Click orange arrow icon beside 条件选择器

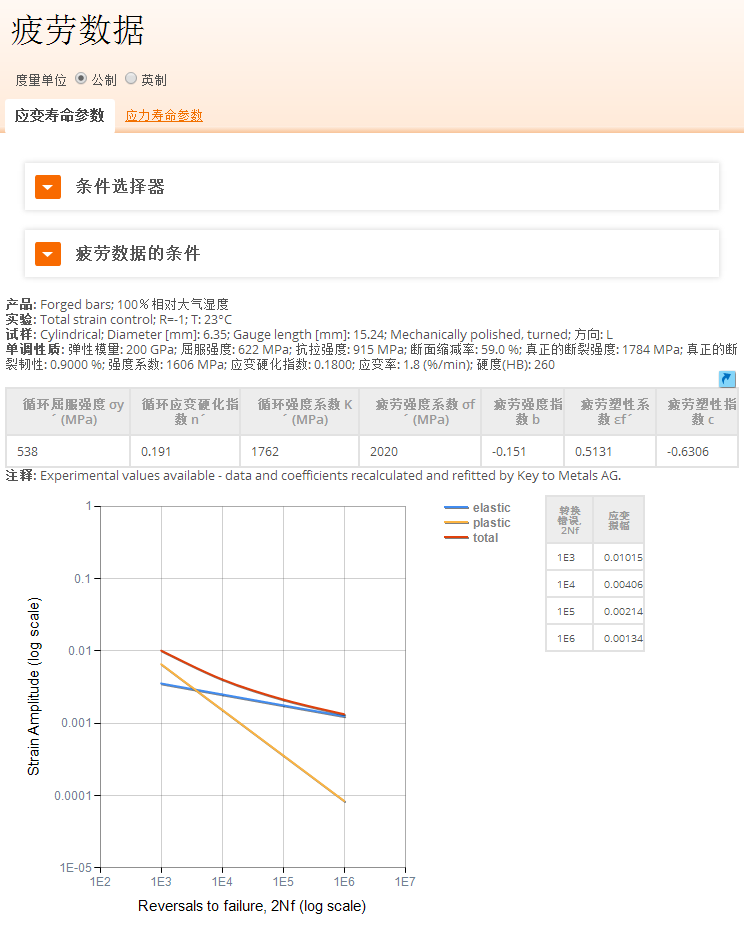48,187
